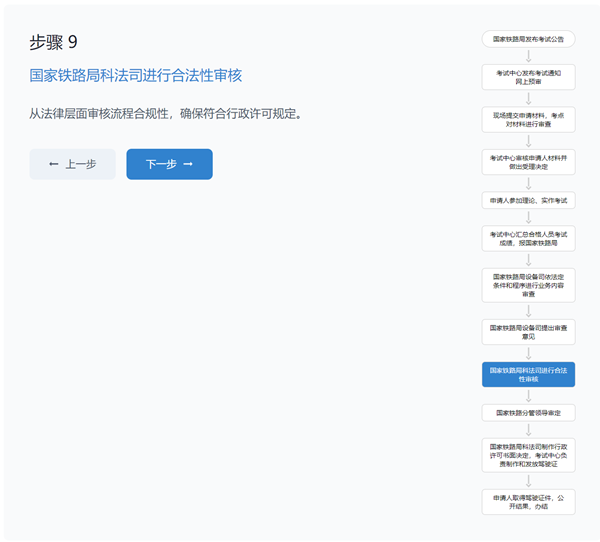Select highlighted 科法司进行合法性审核 node
Viewport: 600px width, 542px height.
point(528,374)
